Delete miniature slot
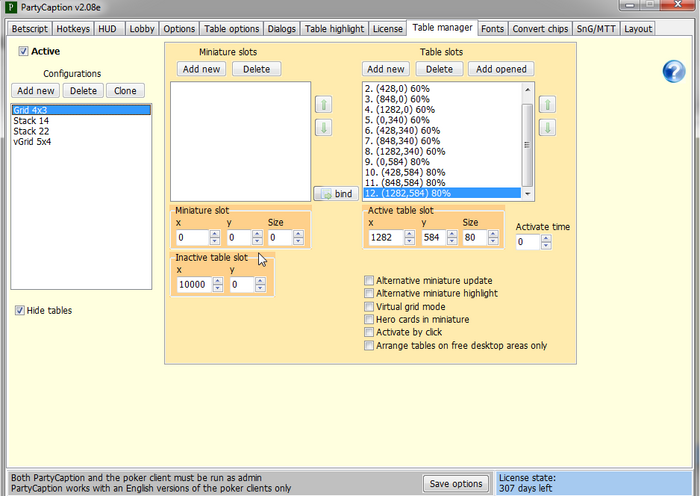700x496 pixels. click(257, 69)
